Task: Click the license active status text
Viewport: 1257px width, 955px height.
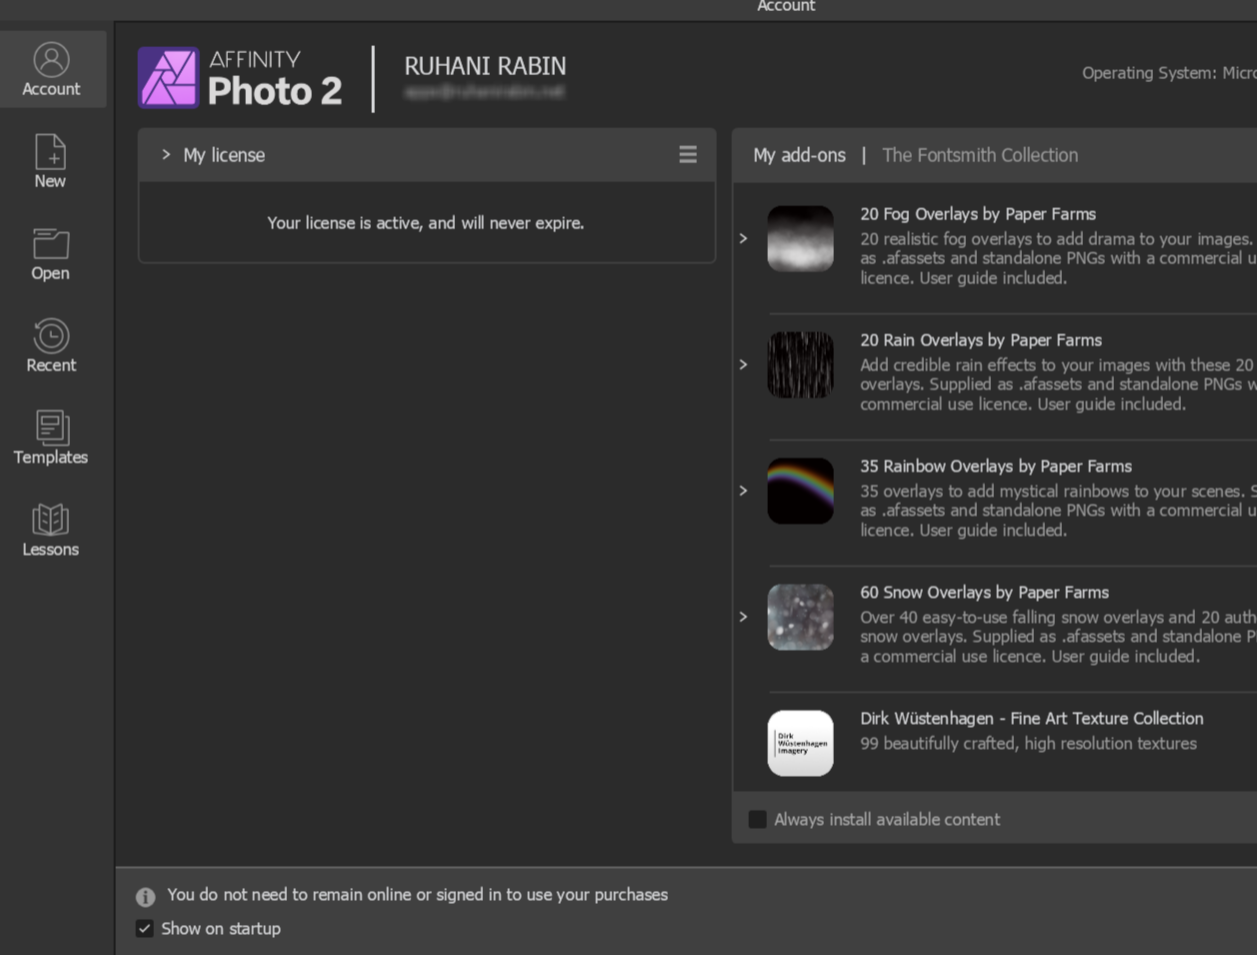Action: 426,223
